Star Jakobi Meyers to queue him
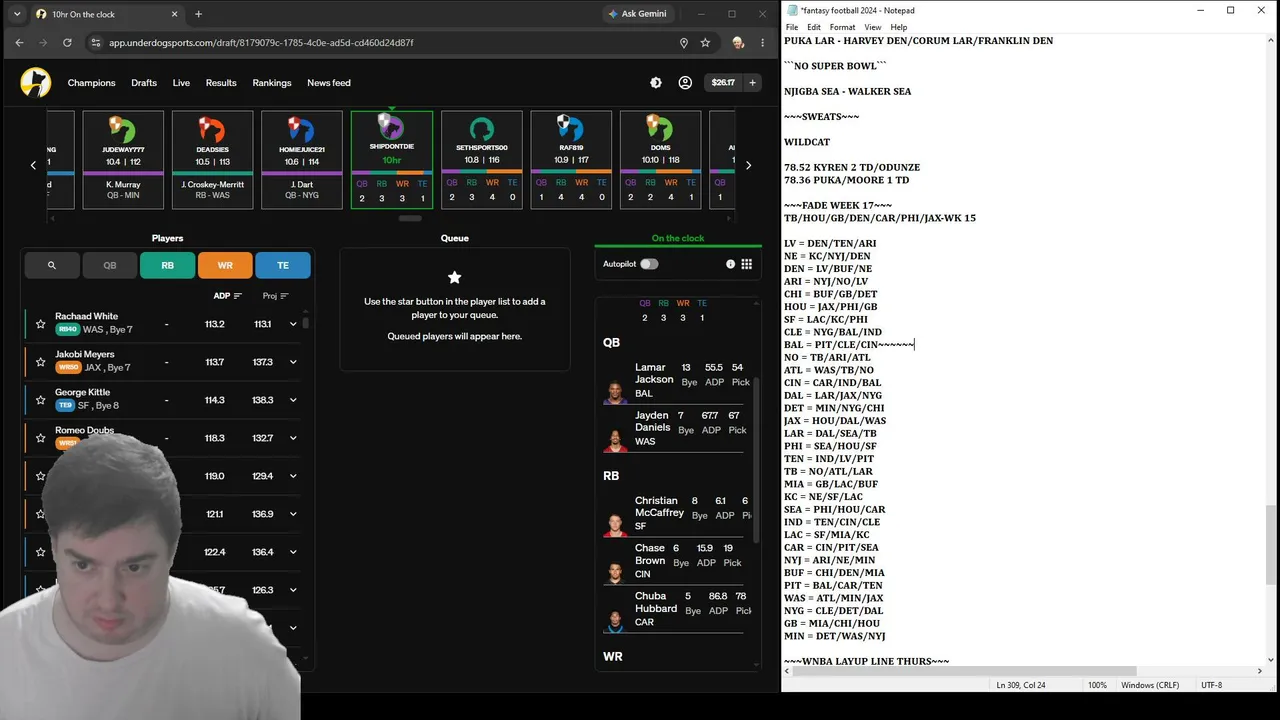Image resolution: width=1280 pixels, height=720 pixels. [40, 362]
